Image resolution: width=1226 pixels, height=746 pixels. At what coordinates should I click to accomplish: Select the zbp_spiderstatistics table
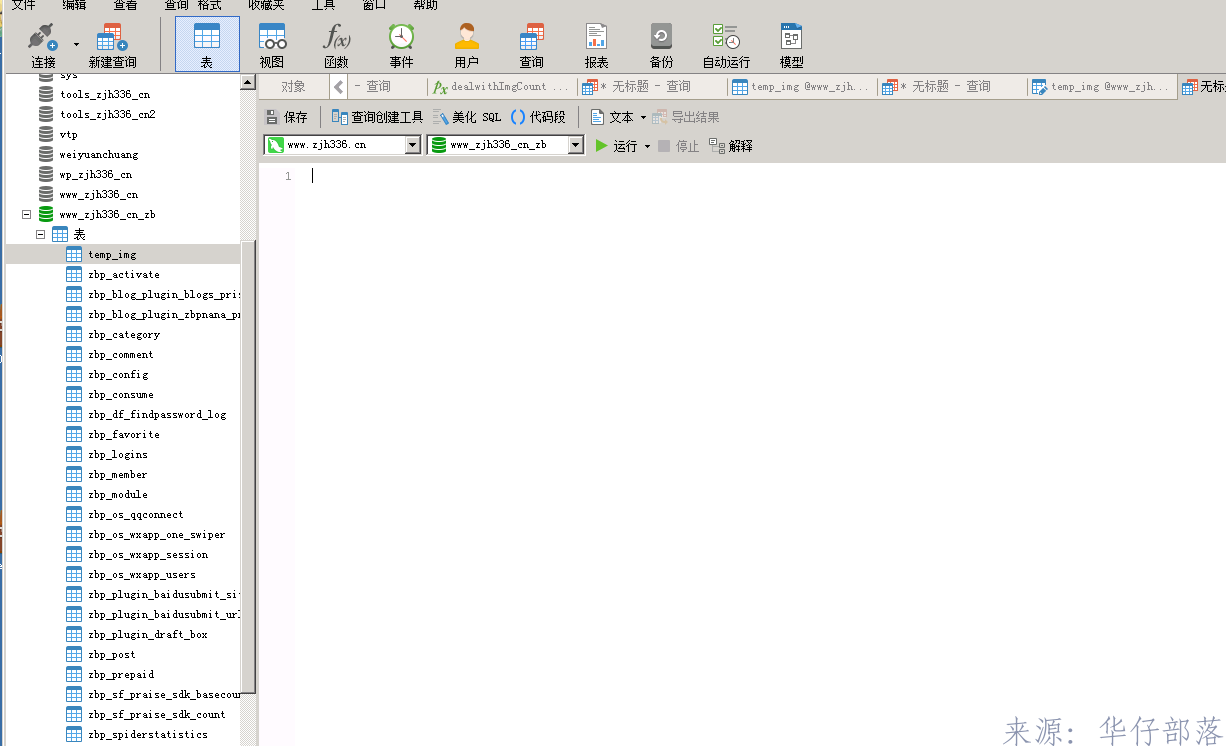147,734
